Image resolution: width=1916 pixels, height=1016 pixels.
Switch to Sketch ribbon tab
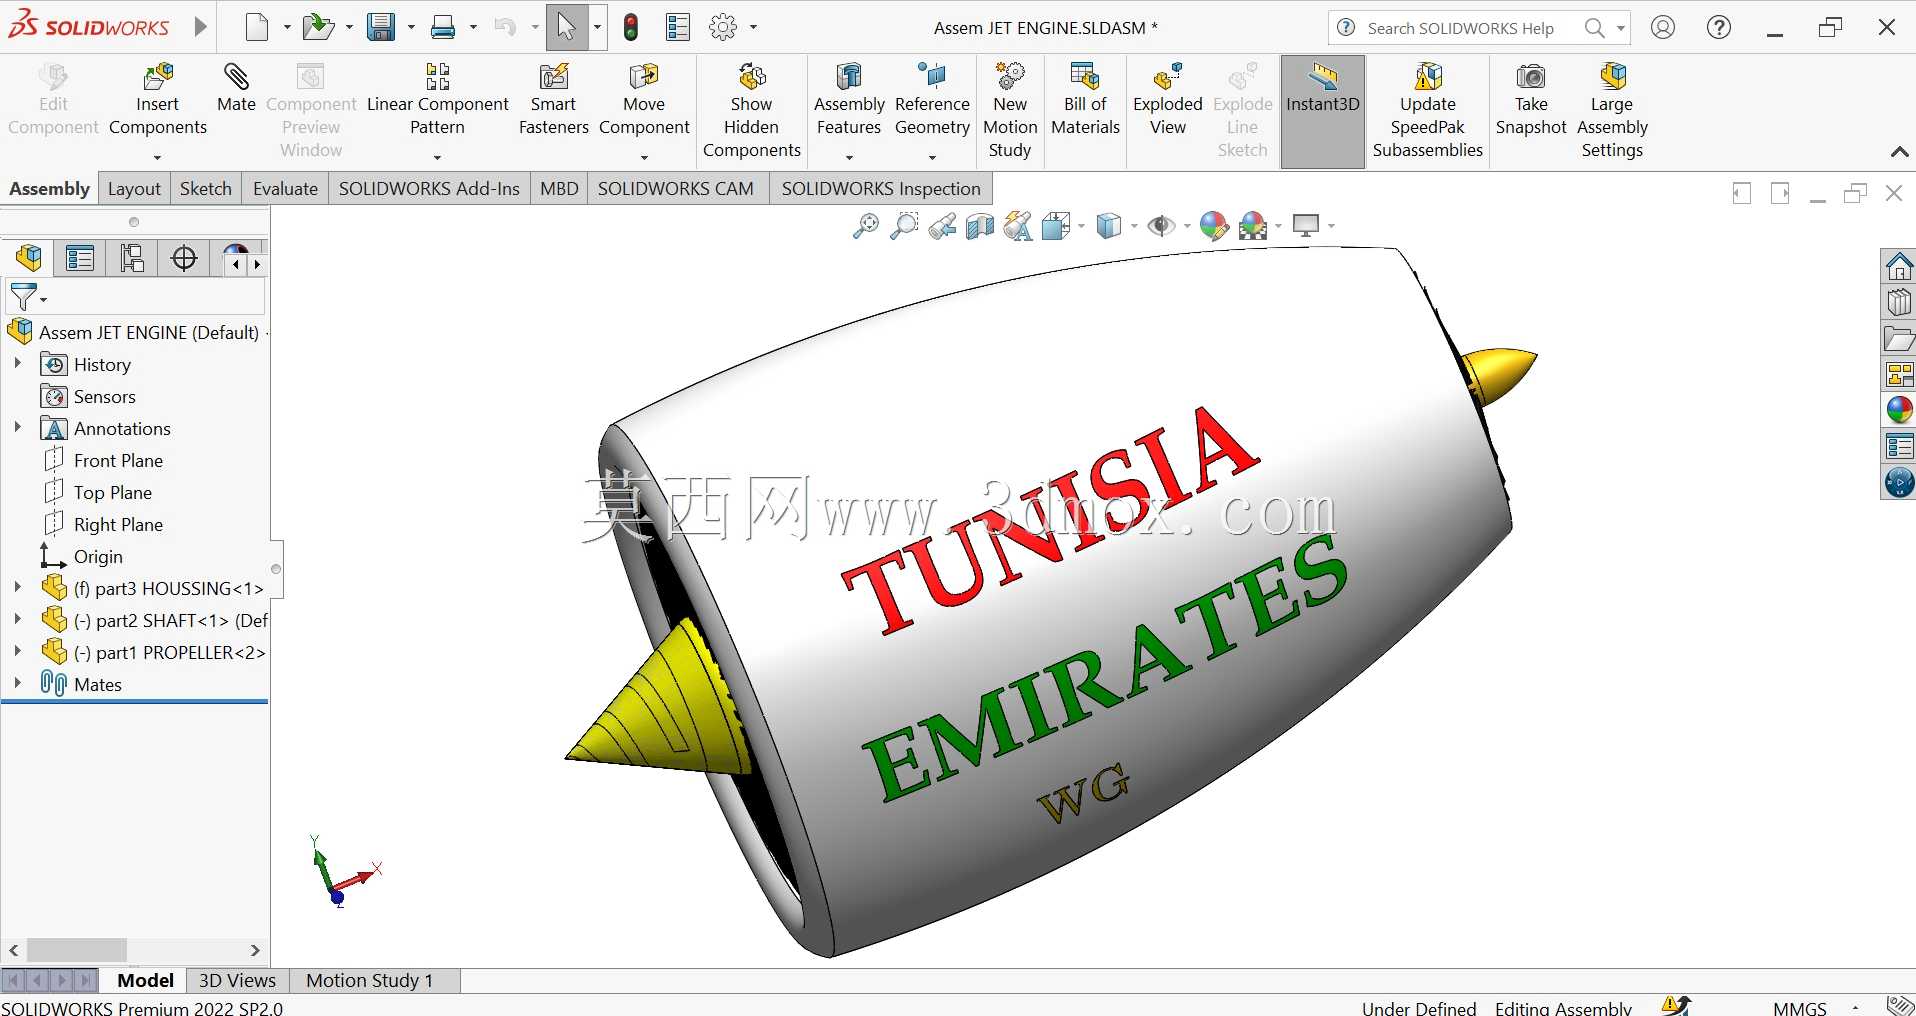click(206, 189)
